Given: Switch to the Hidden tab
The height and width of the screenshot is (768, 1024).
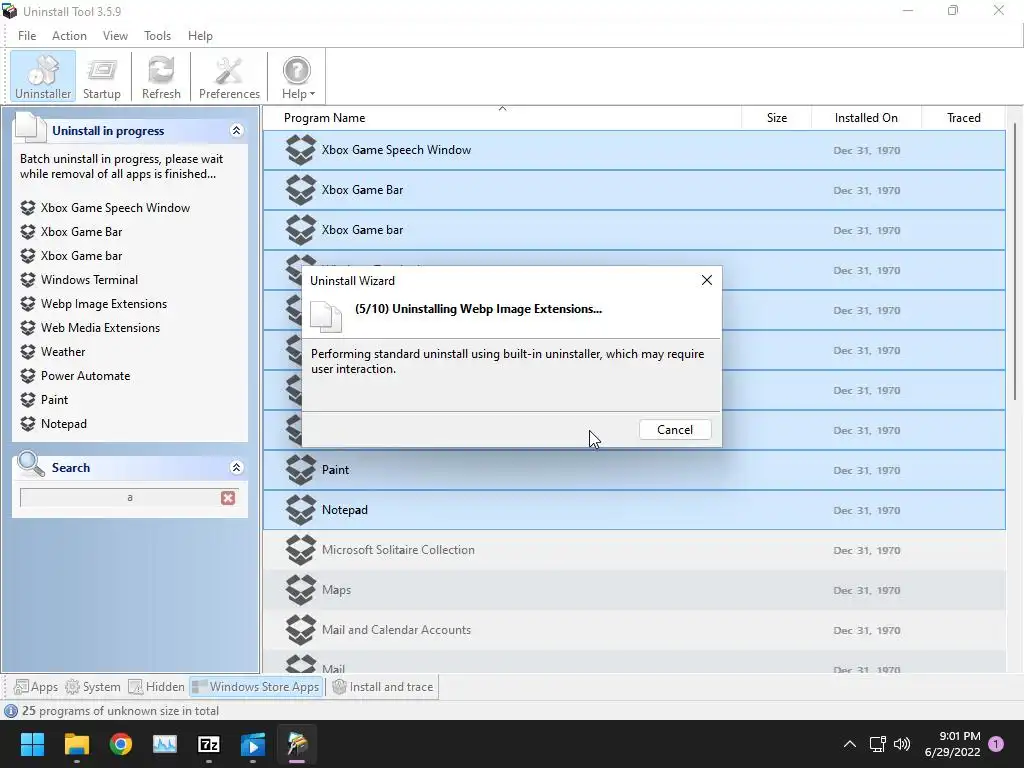Looking at the screenshot, I should [156, 687].
